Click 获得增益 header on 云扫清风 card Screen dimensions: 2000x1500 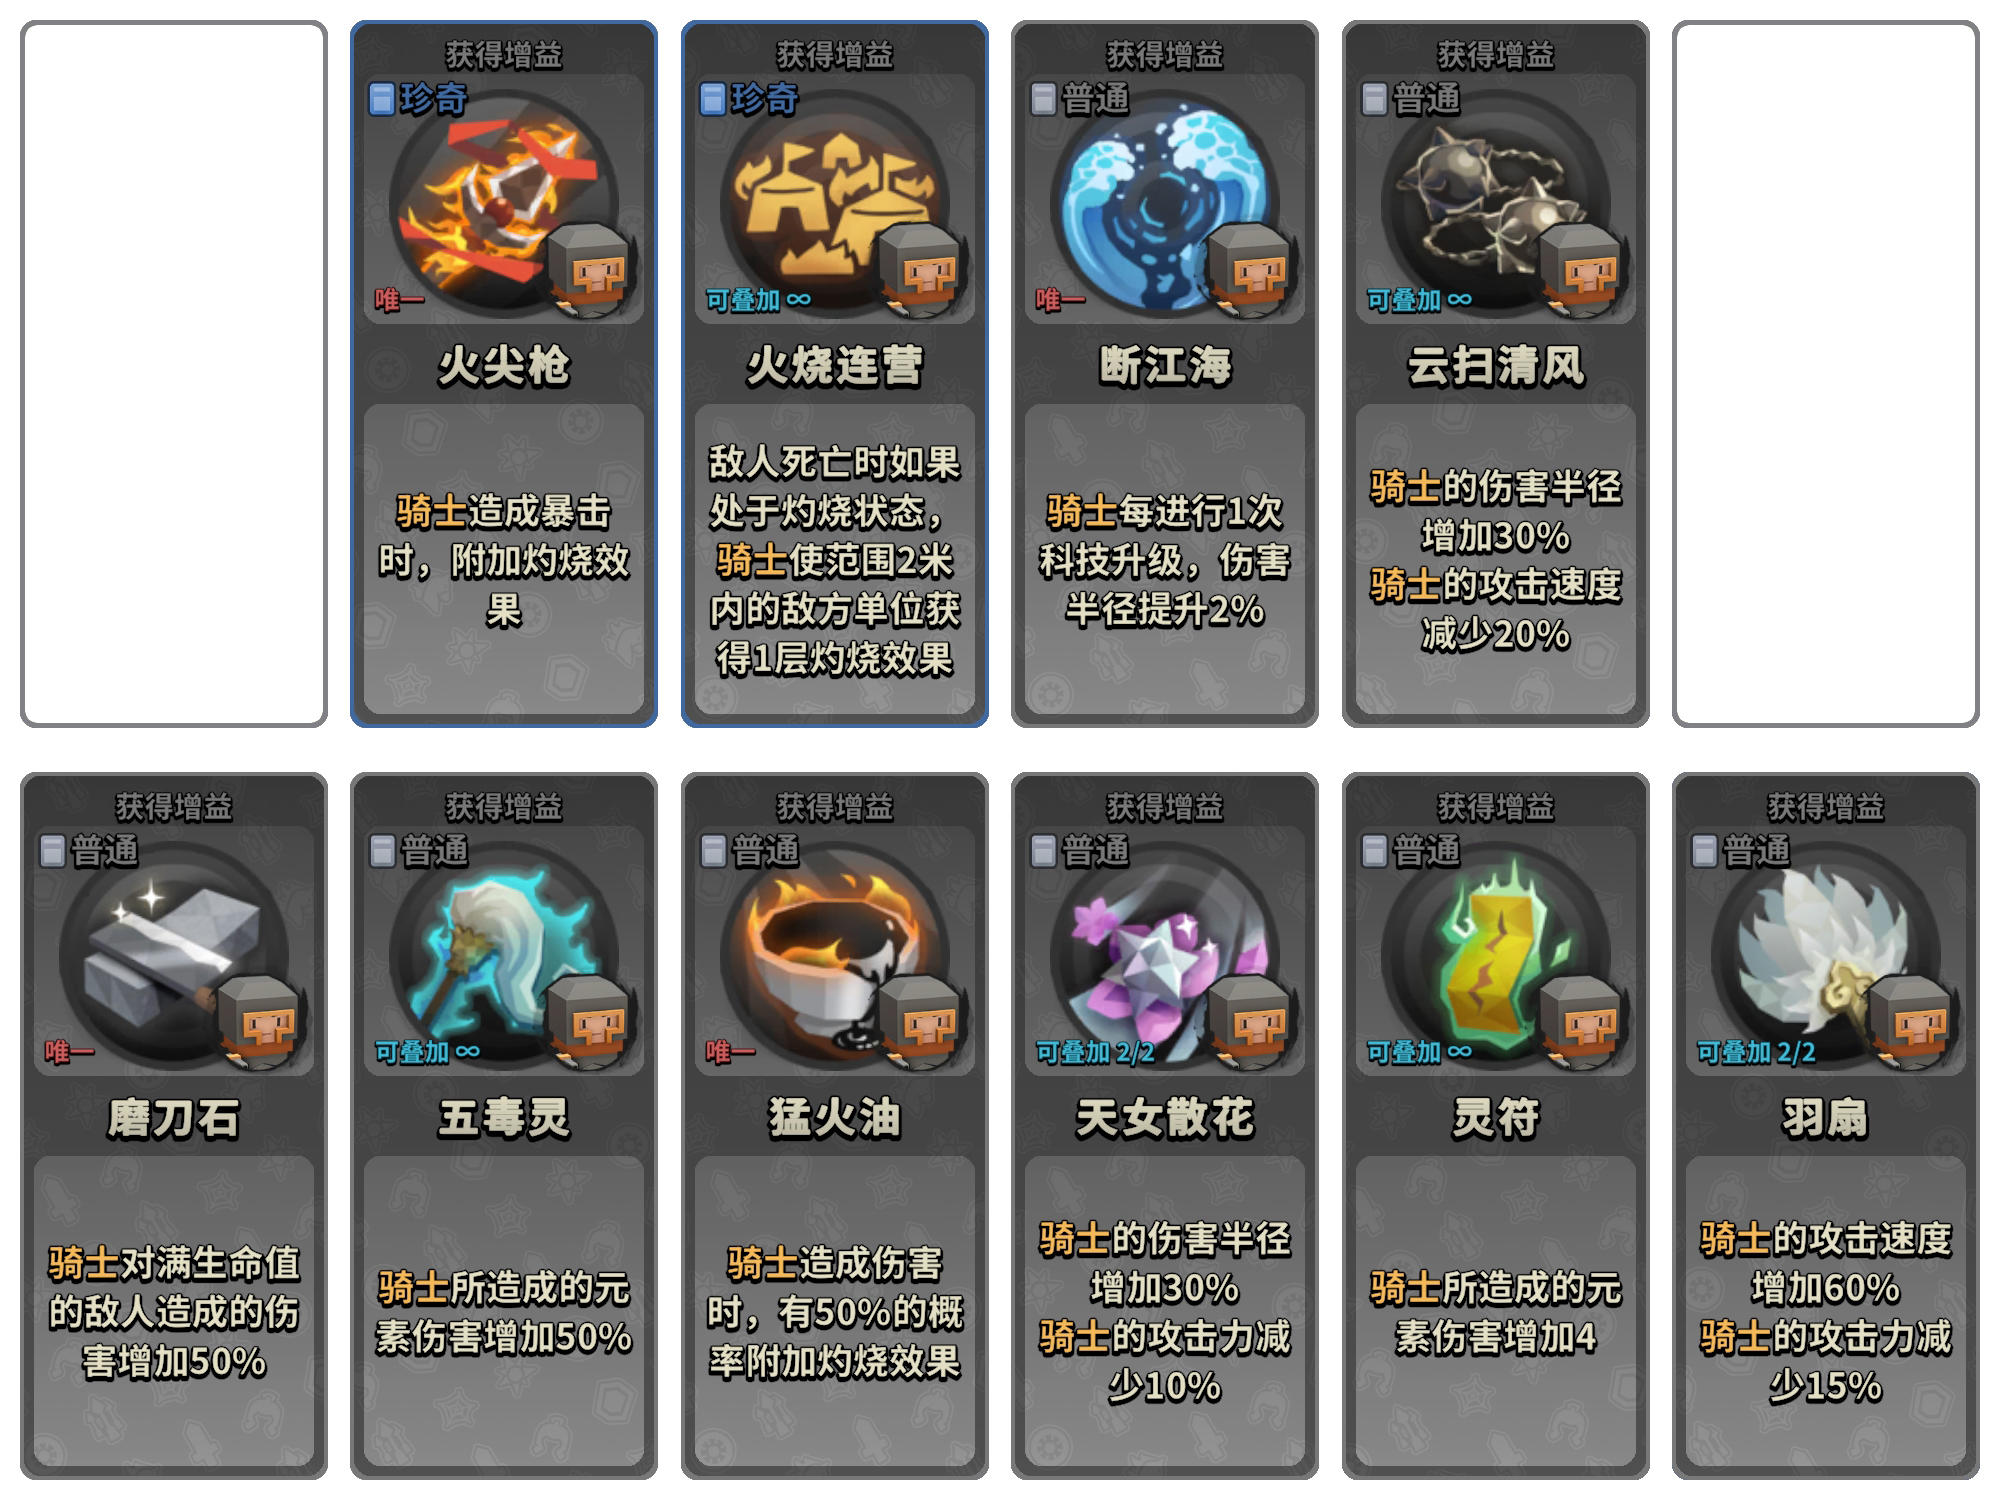tap(1496, 55)
